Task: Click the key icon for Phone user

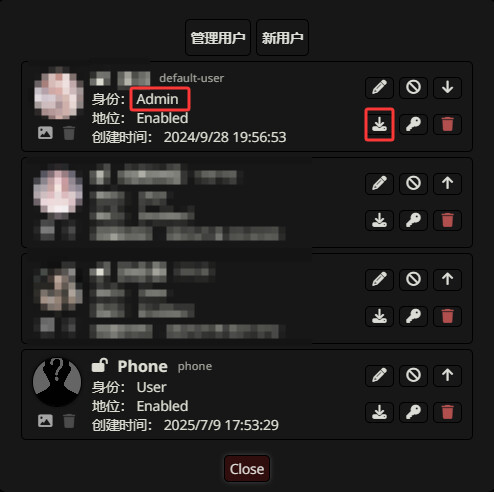Action: click(x=413, y=412)
